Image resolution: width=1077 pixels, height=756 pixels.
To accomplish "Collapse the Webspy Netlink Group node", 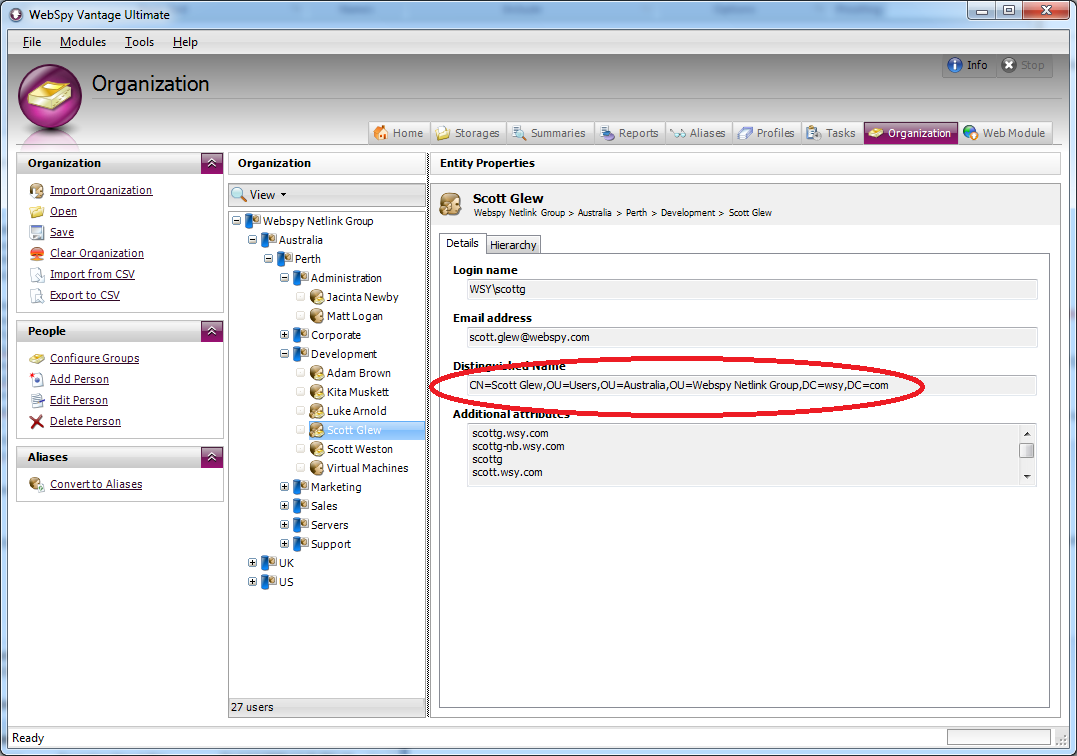I will [236, 221].
